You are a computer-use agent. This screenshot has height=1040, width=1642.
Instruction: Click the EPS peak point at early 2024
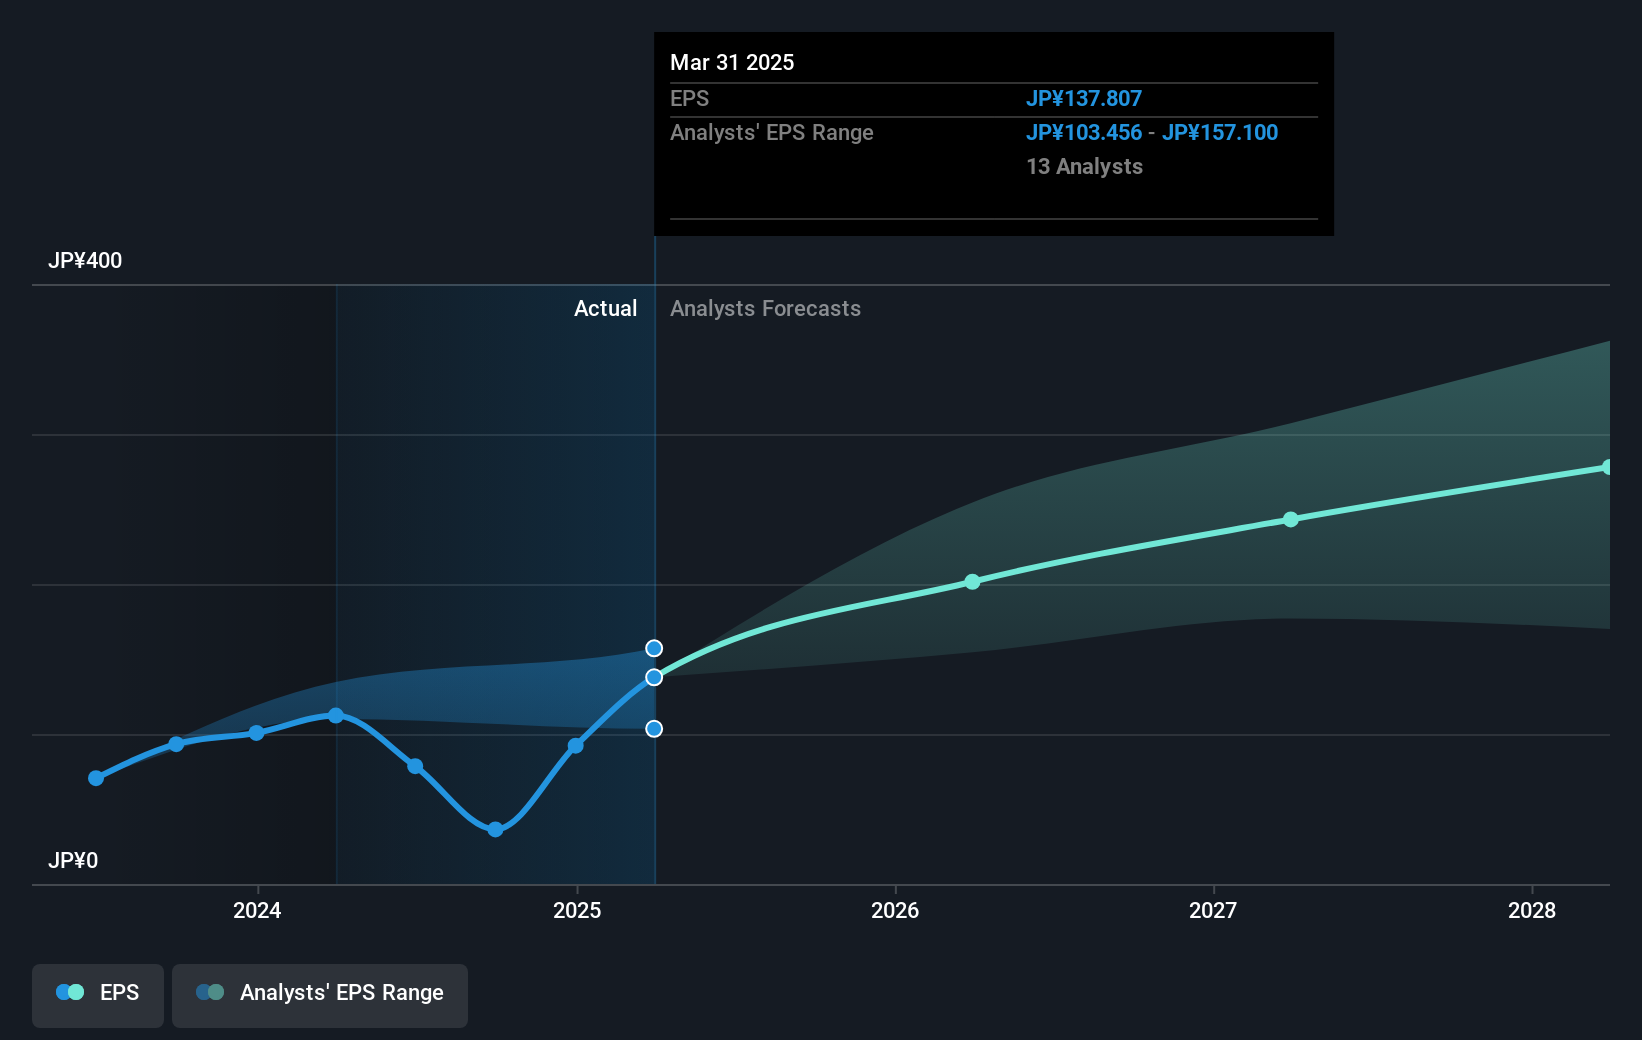click(336, 715)
